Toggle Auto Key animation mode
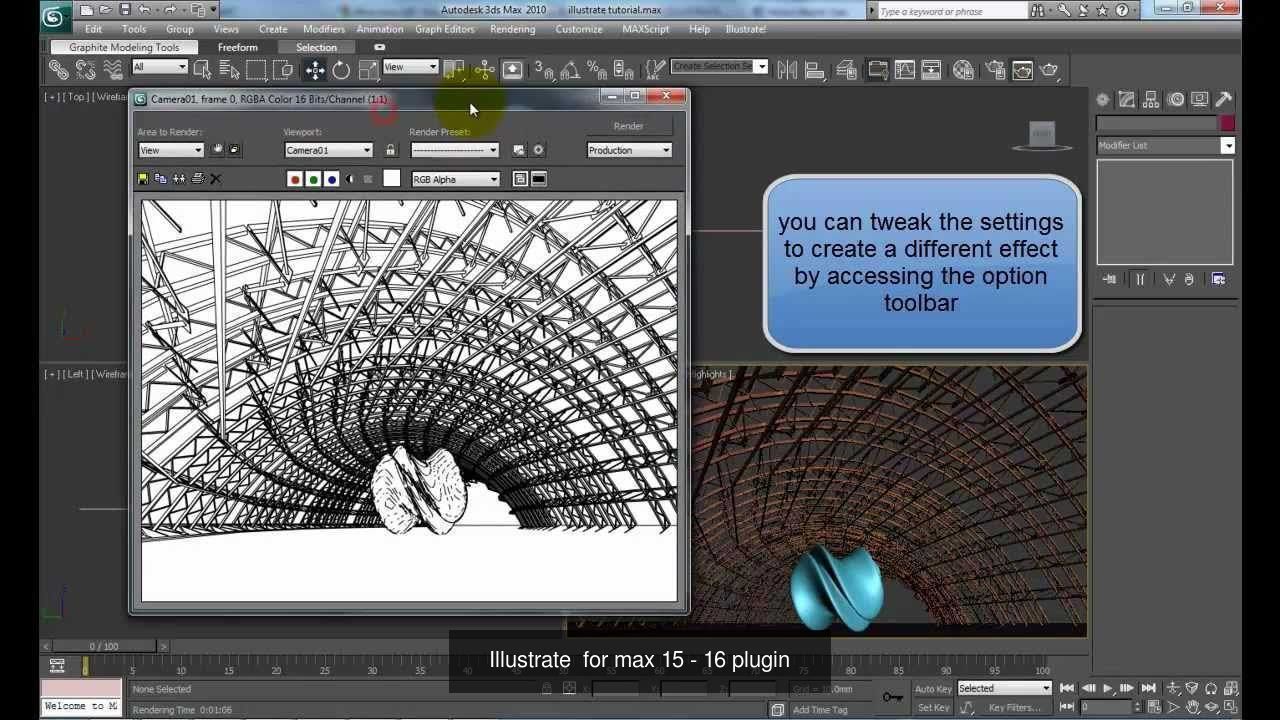This screenshot has height=720, width=1280. pyautogui.click(x=933, y=689)
